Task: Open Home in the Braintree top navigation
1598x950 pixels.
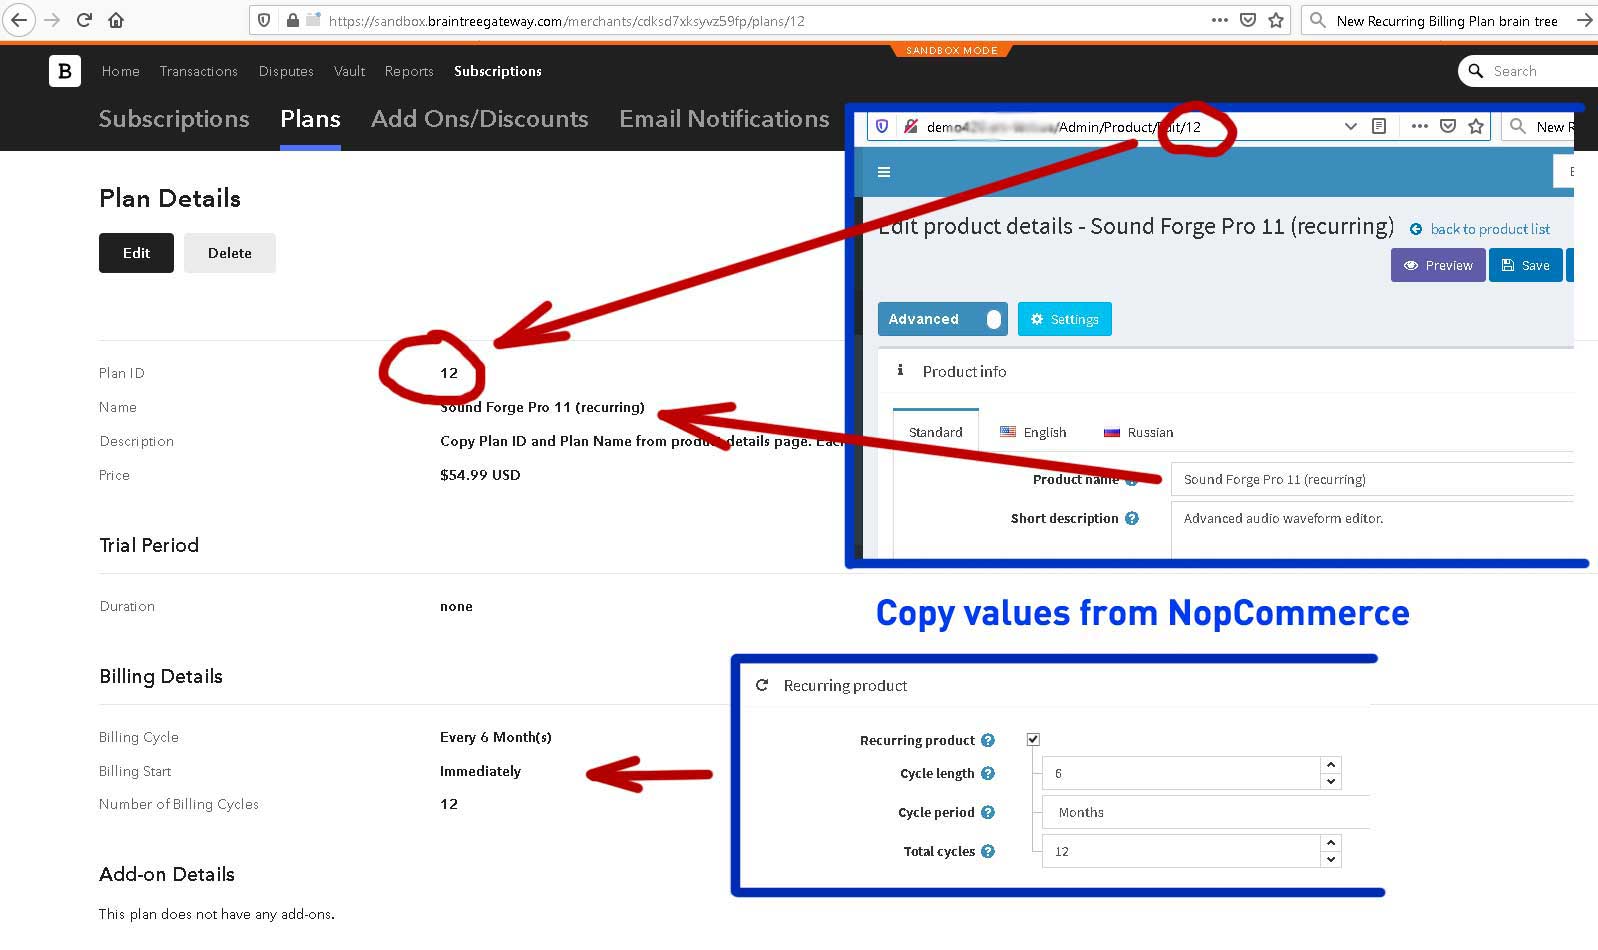Action: (121, 71)
